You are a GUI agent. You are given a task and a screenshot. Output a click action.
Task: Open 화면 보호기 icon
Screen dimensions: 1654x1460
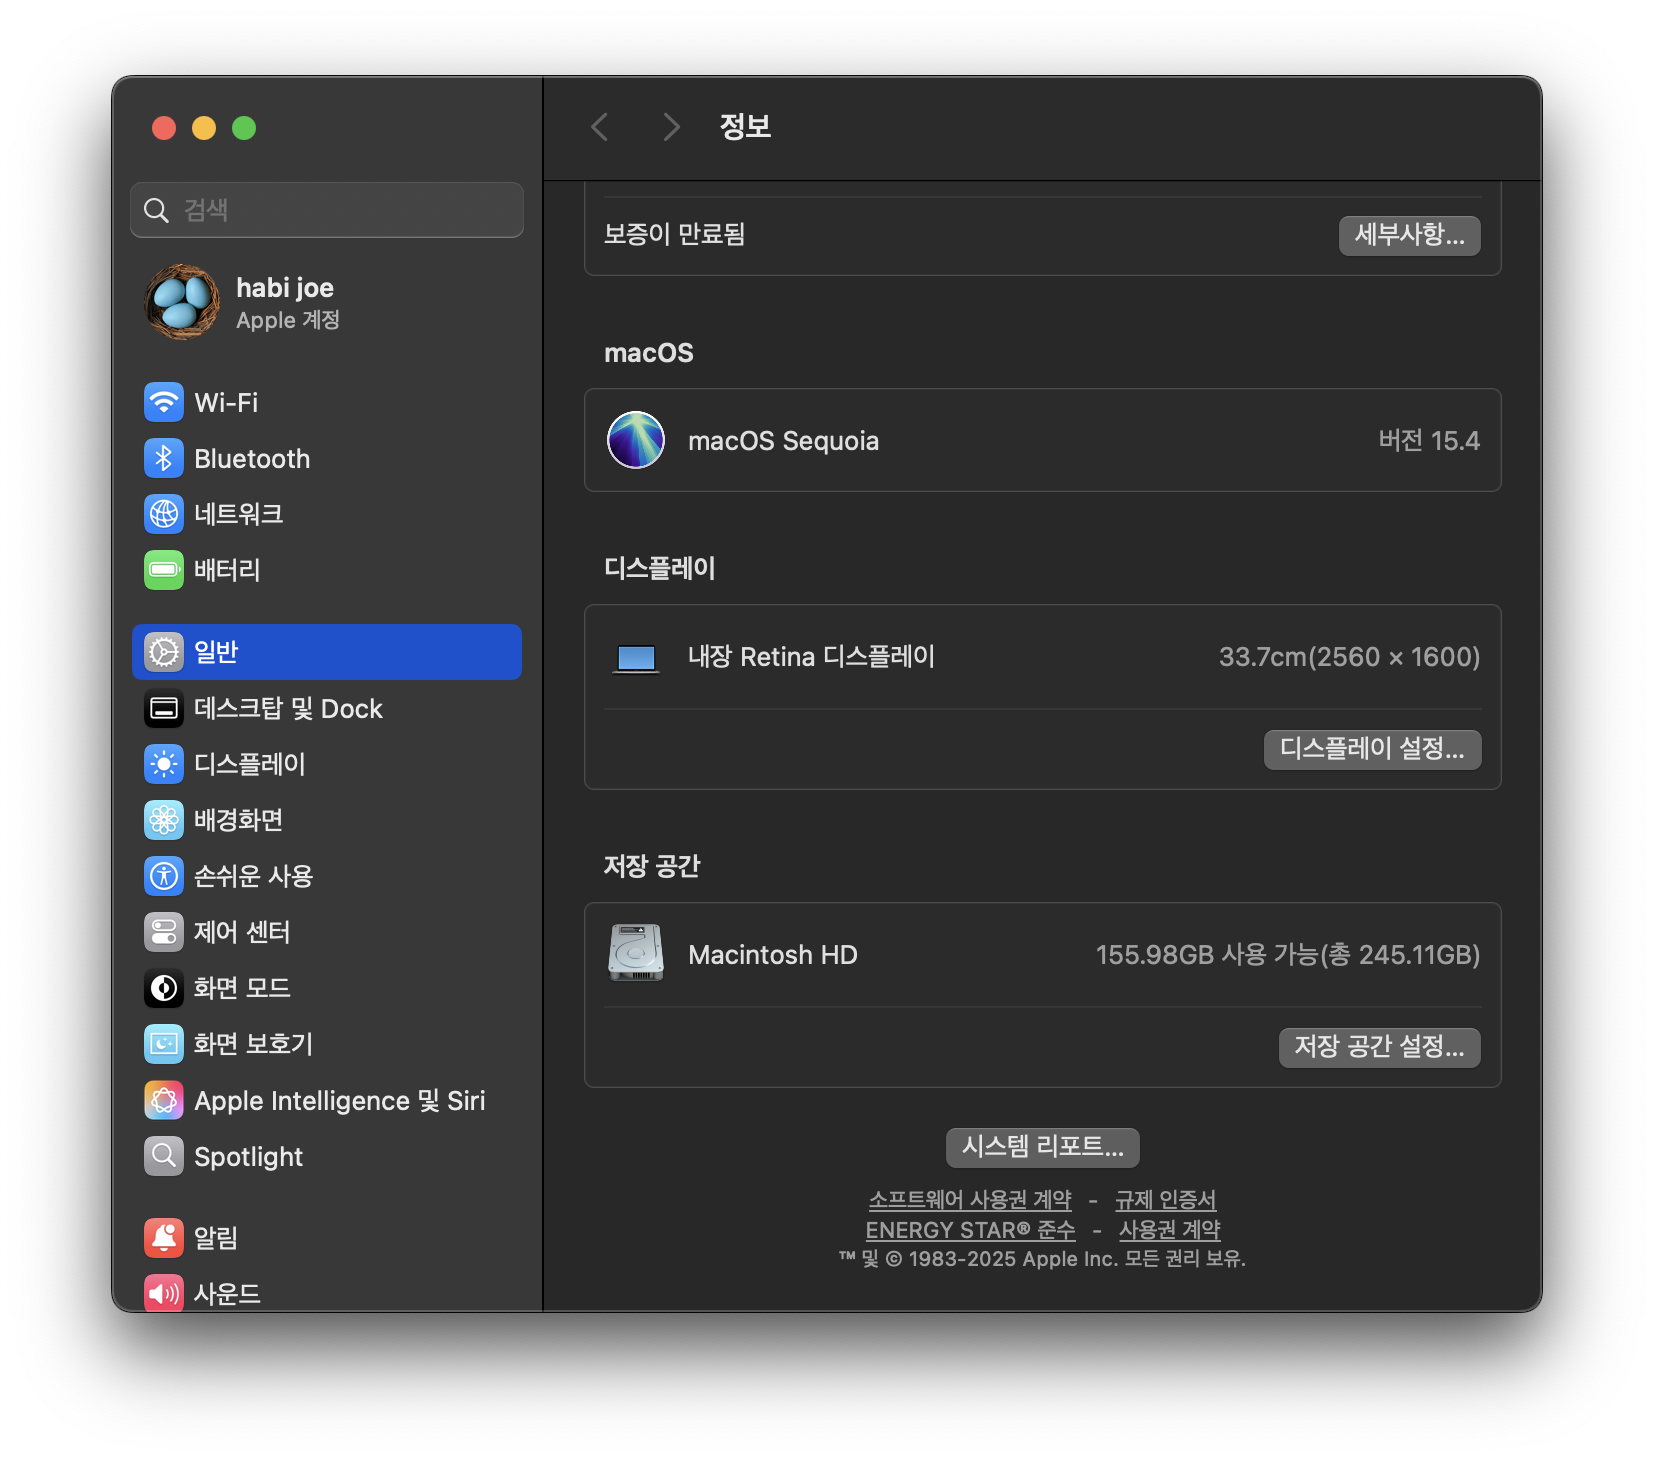pyautogui.click(x=164, y=1044)
